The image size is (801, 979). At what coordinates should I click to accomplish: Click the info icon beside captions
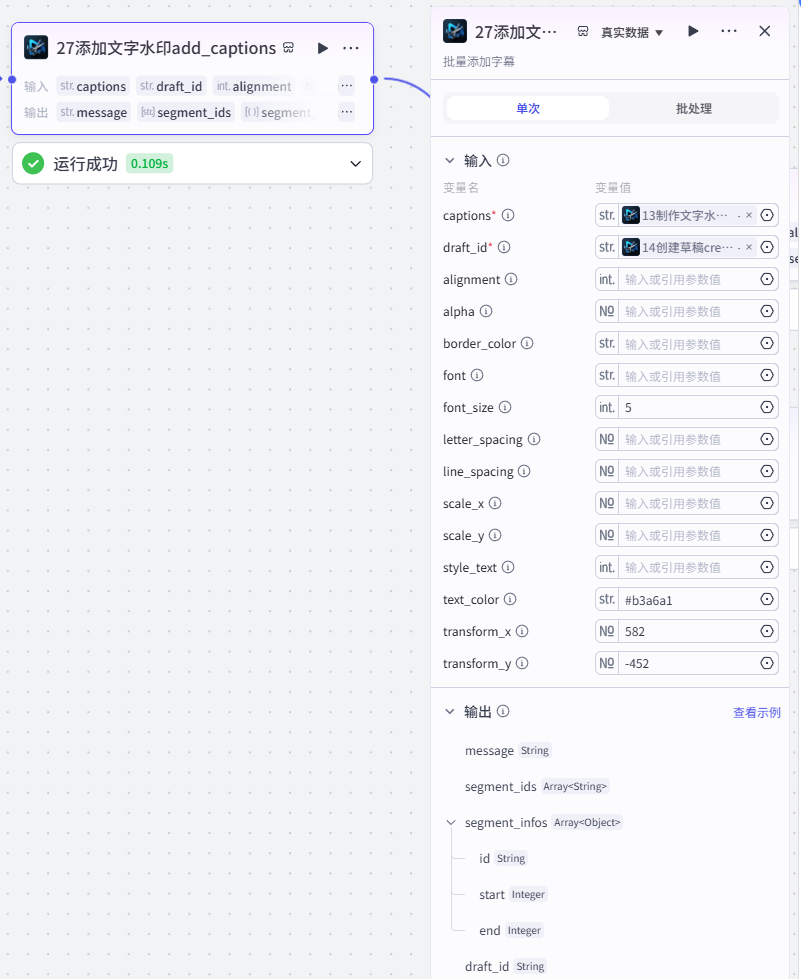tap(508, 215)
